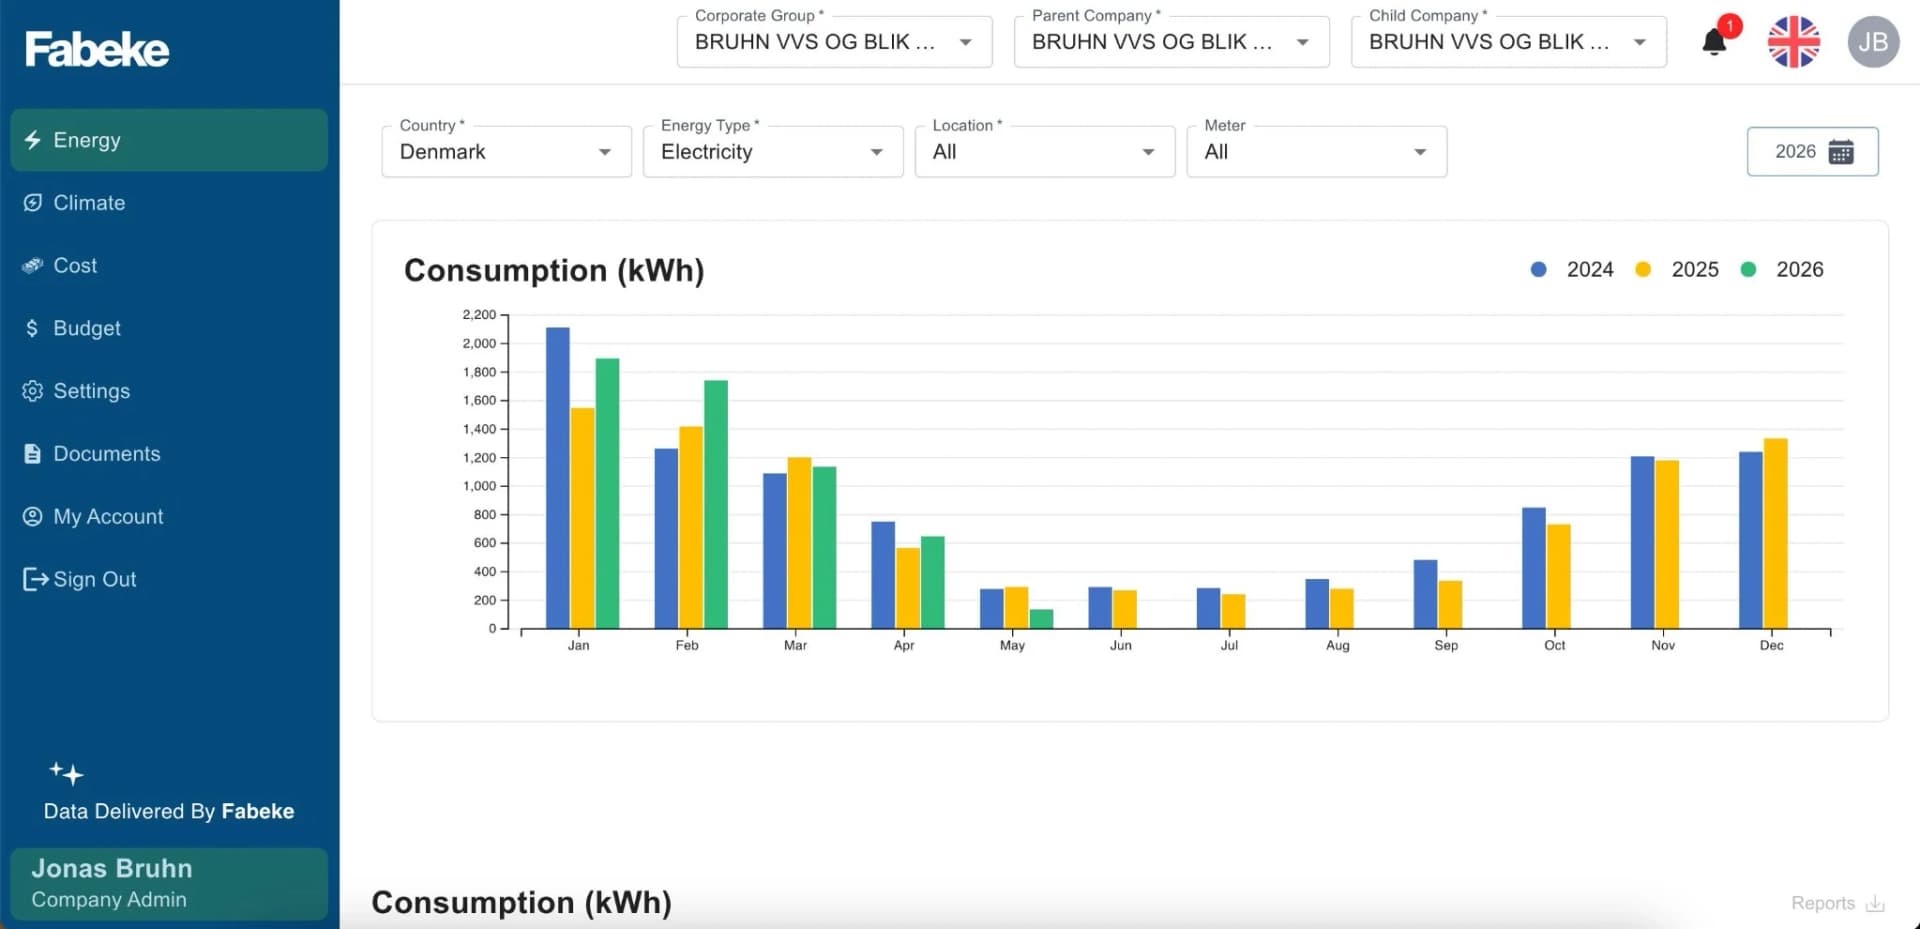The height and width of the screenshot is (929, 1920).
Task: Click the top Consumption (kWh) chart title
Action: (x=554, y=271)
